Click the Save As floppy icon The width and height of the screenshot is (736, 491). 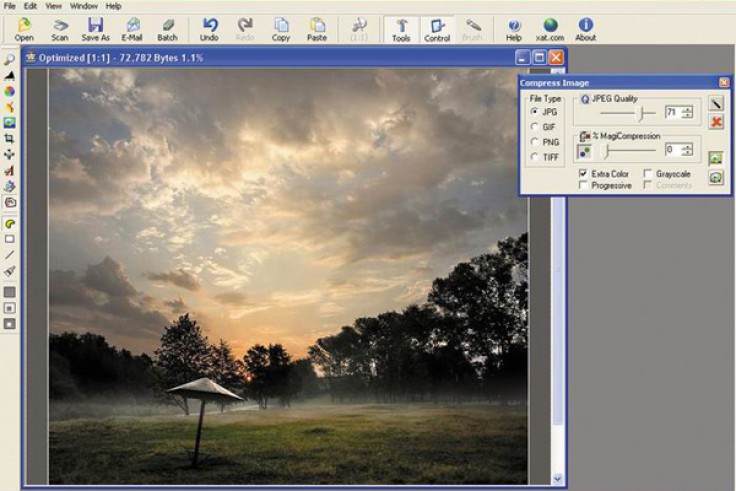pyautogui.click(x=95, y=26)
